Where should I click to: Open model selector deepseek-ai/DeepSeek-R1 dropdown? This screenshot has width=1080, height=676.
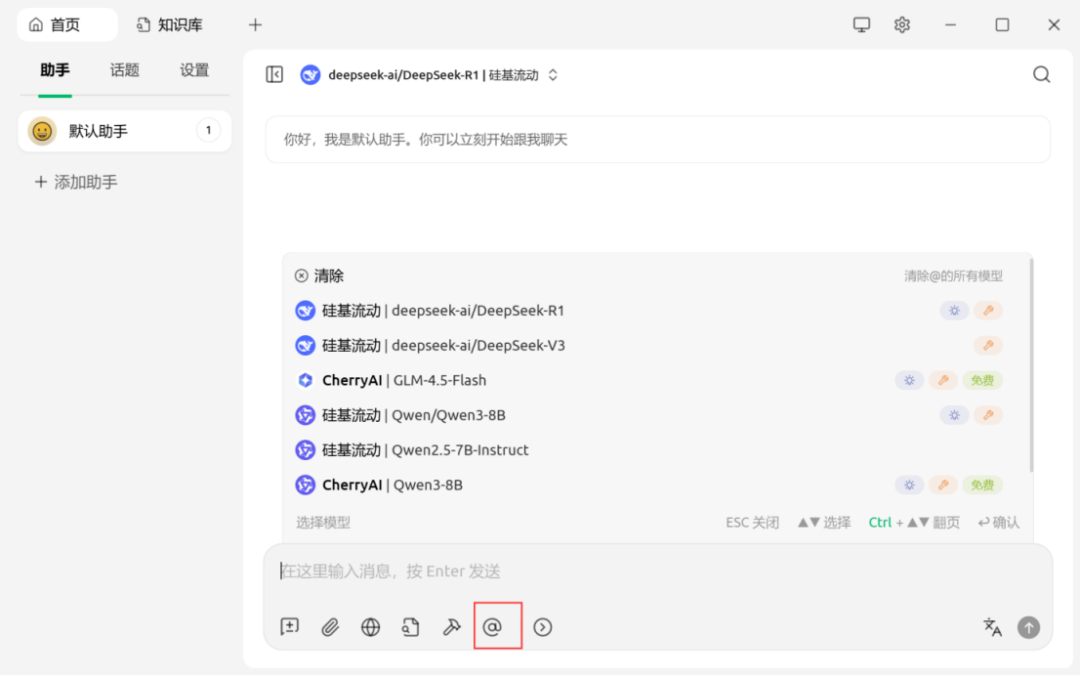[x=430, y=74]
